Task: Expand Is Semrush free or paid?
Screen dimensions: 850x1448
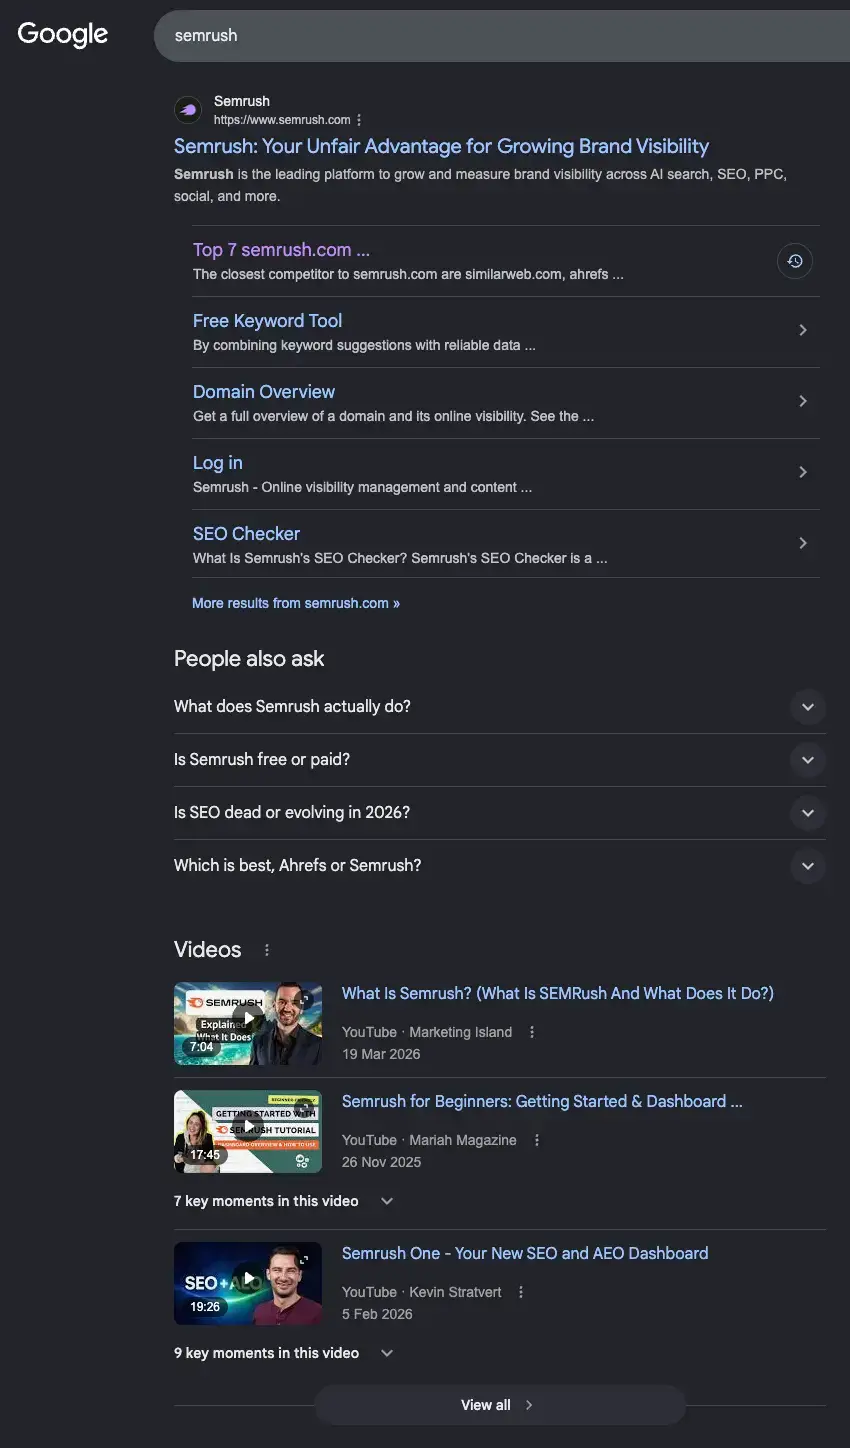Action: [x=500, y=760]
